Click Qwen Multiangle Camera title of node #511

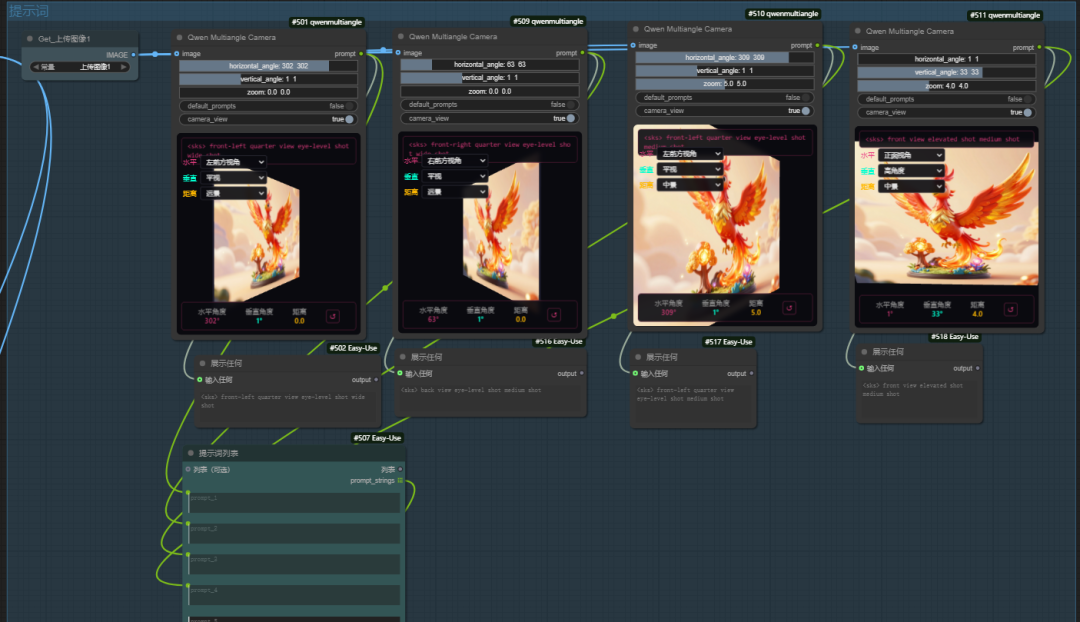(909, 31)
